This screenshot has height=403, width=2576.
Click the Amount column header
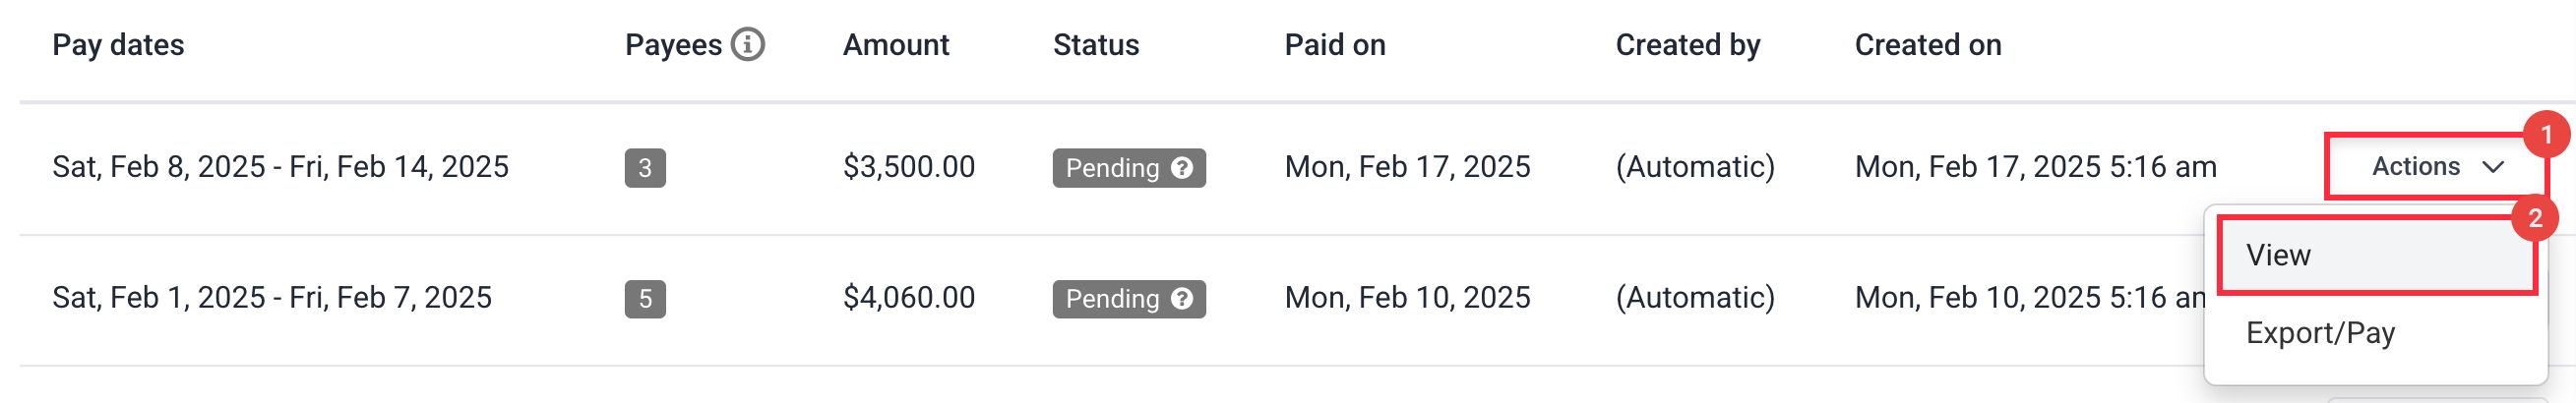coord(896,45)
